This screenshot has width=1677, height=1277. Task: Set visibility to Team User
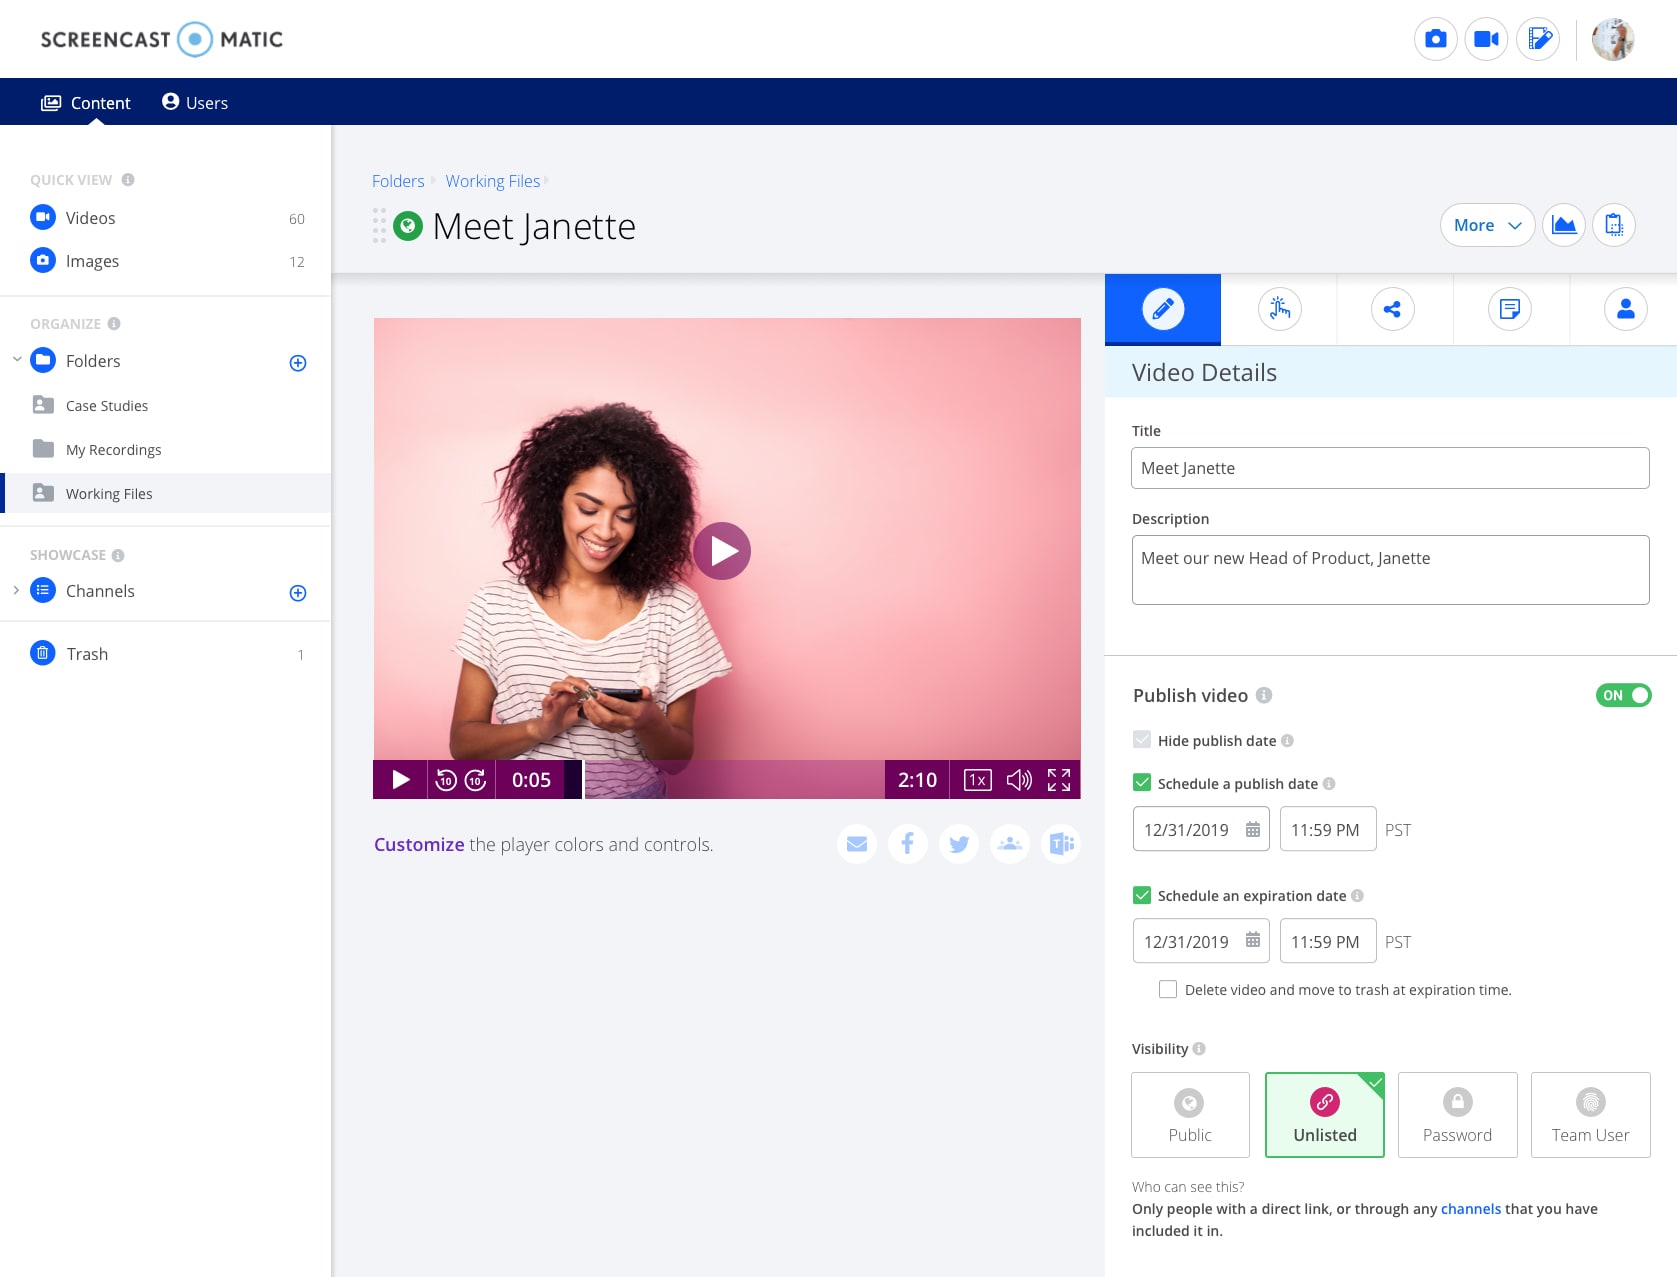pyautogui.click(x=1590, y=1115)
